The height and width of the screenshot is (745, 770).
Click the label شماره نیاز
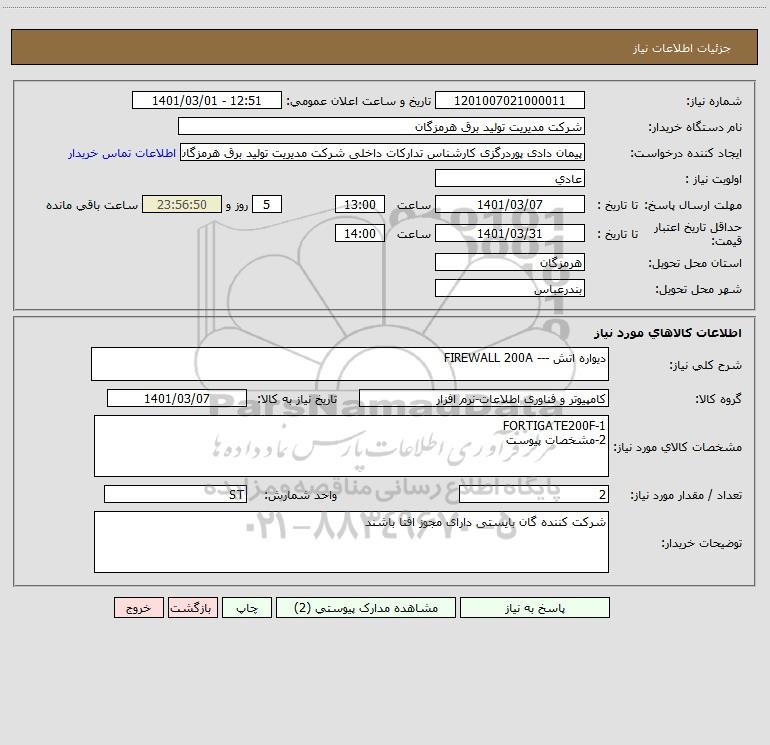pos(714,101)
